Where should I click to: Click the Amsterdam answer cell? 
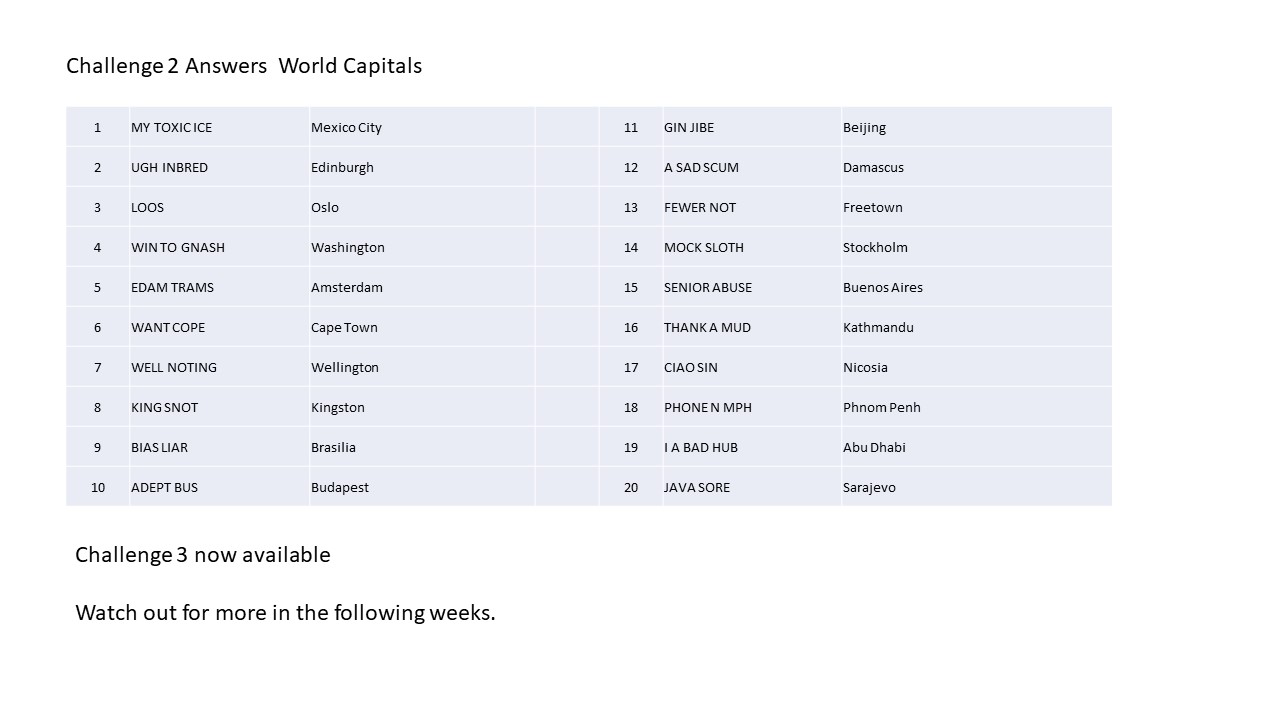(422, 287)
